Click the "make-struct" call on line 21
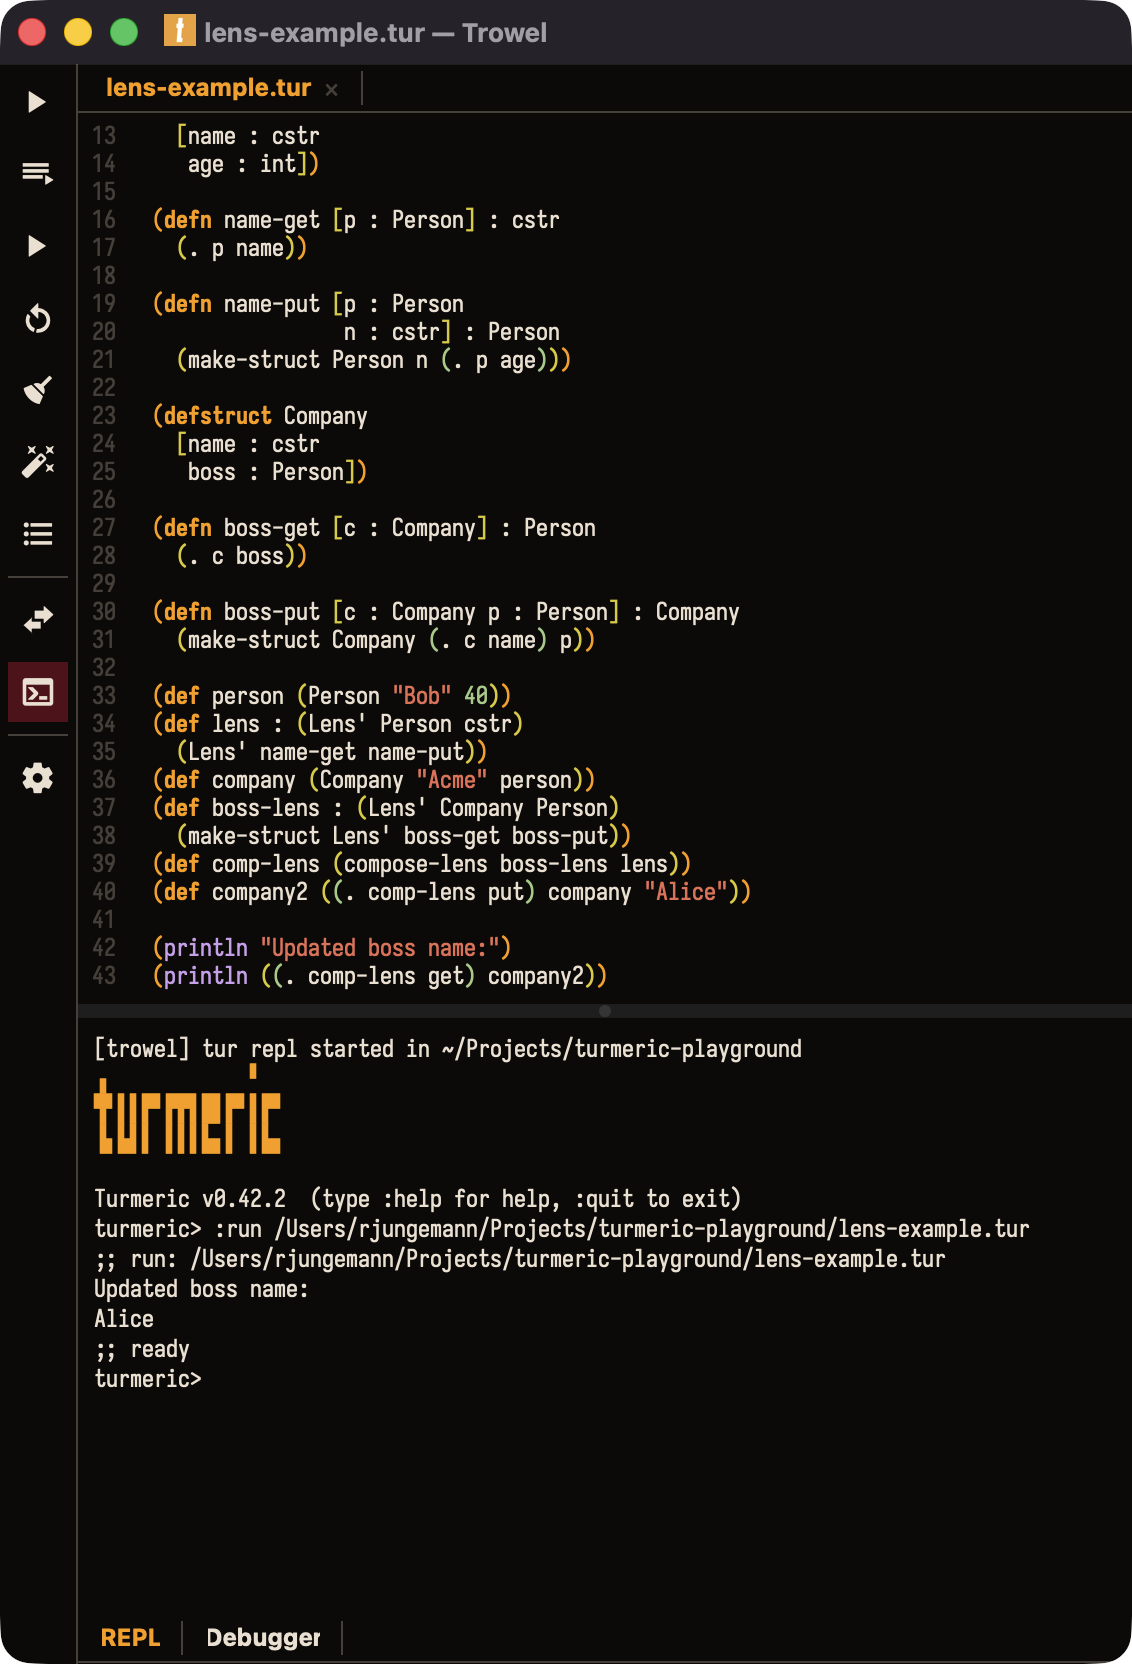 pos(254,360)
